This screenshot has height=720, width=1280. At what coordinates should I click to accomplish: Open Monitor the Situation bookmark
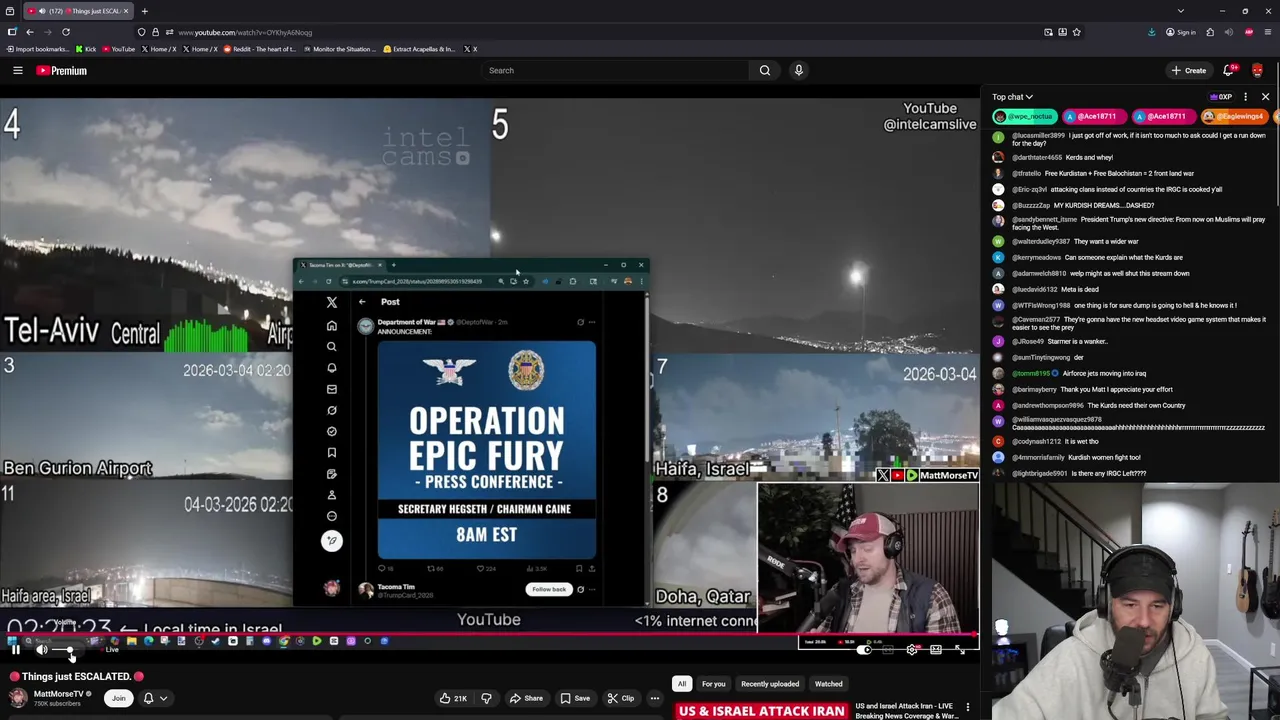(x=340, y=49)
